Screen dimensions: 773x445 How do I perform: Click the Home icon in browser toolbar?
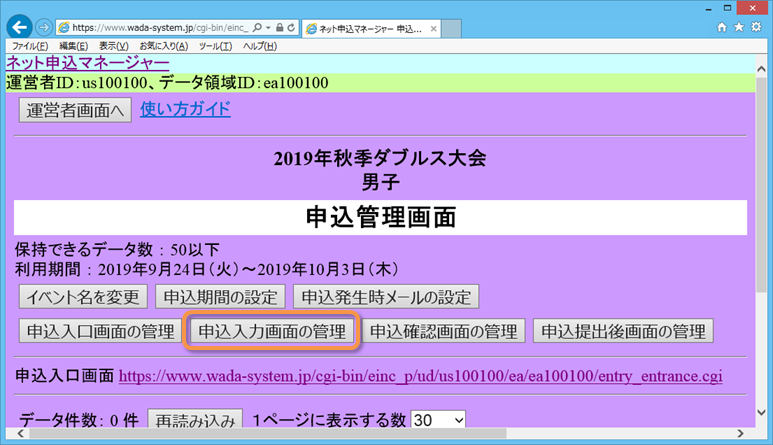coord(722,27)
